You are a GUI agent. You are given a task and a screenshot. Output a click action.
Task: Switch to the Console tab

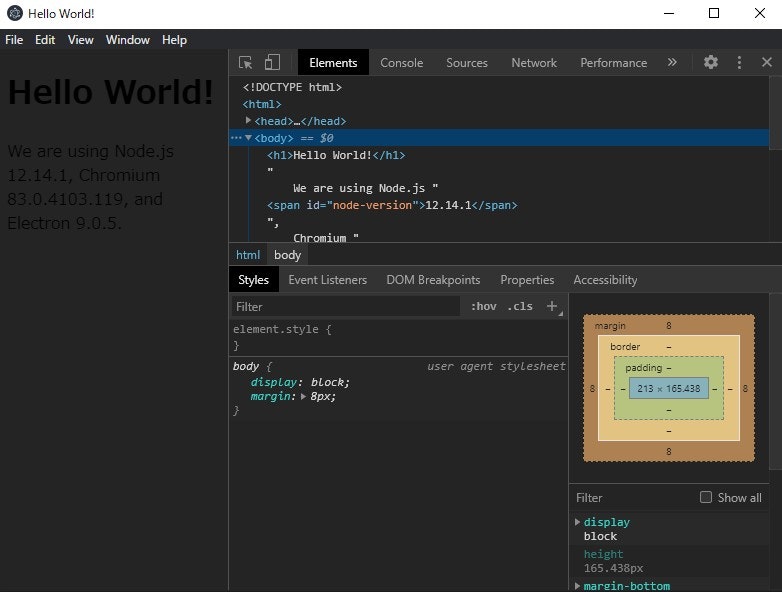tap(401, 62)
